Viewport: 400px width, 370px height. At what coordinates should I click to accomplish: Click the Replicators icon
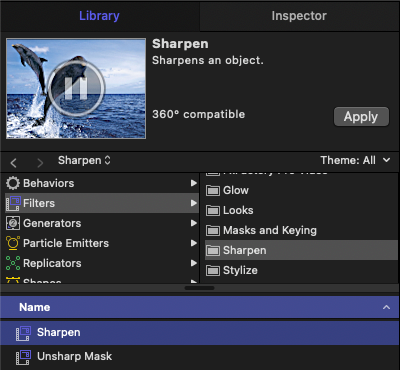coord(13,263)
